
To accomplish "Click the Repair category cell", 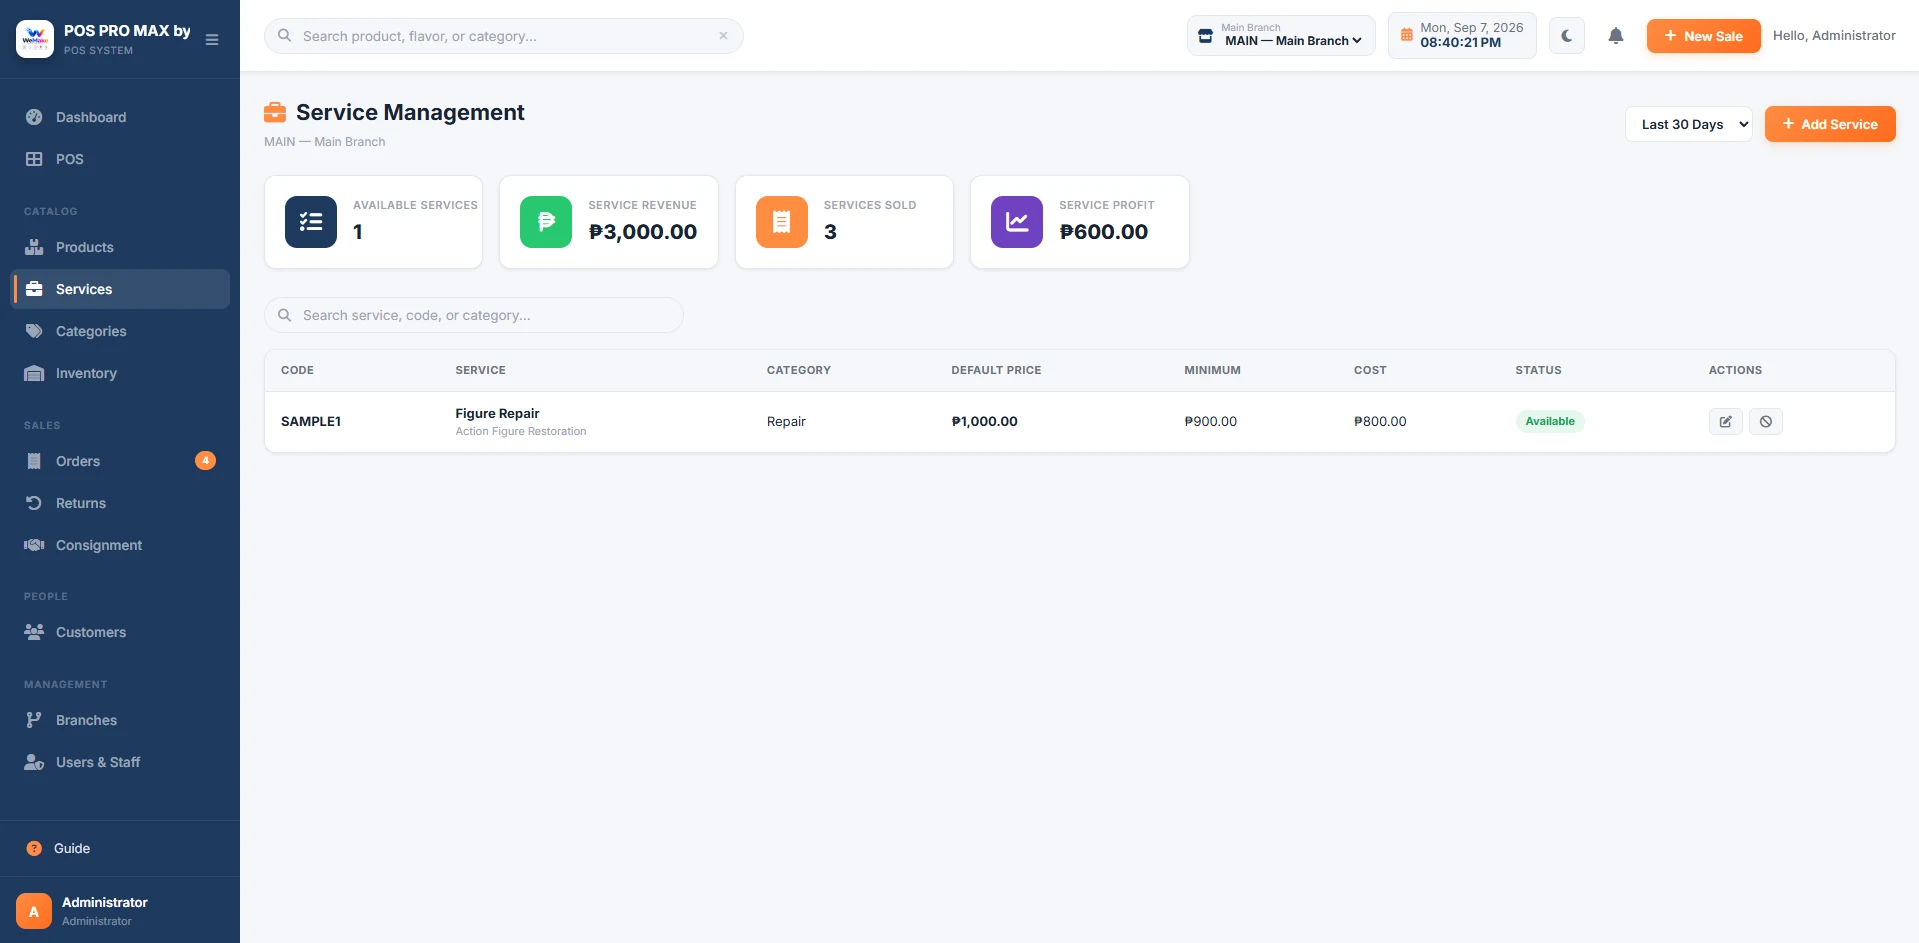I will (x=786, y=422).
